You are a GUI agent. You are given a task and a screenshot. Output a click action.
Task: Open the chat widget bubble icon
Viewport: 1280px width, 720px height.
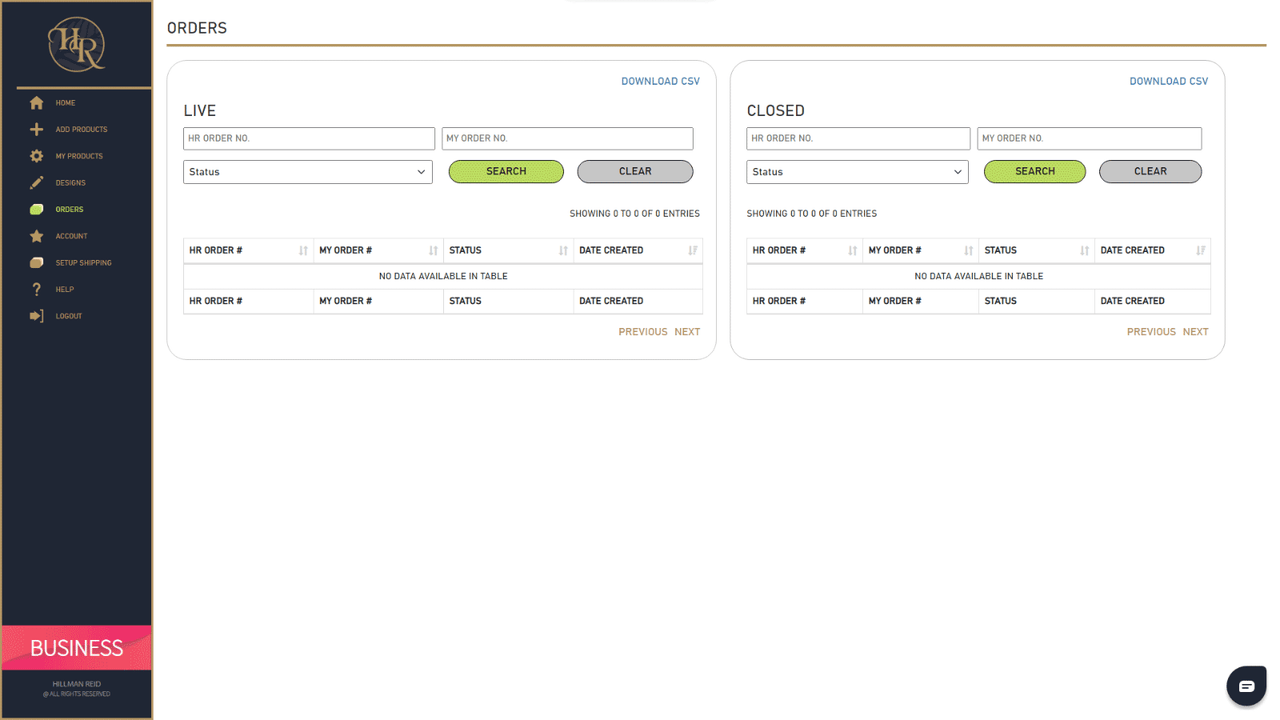click(x=1246, y=685)
